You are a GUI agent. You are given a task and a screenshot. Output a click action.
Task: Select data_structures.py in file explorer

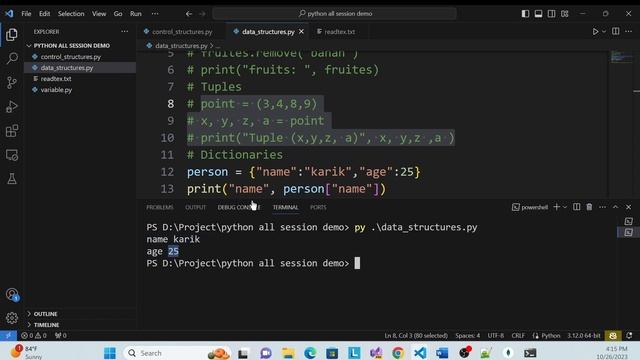[67, 68]
